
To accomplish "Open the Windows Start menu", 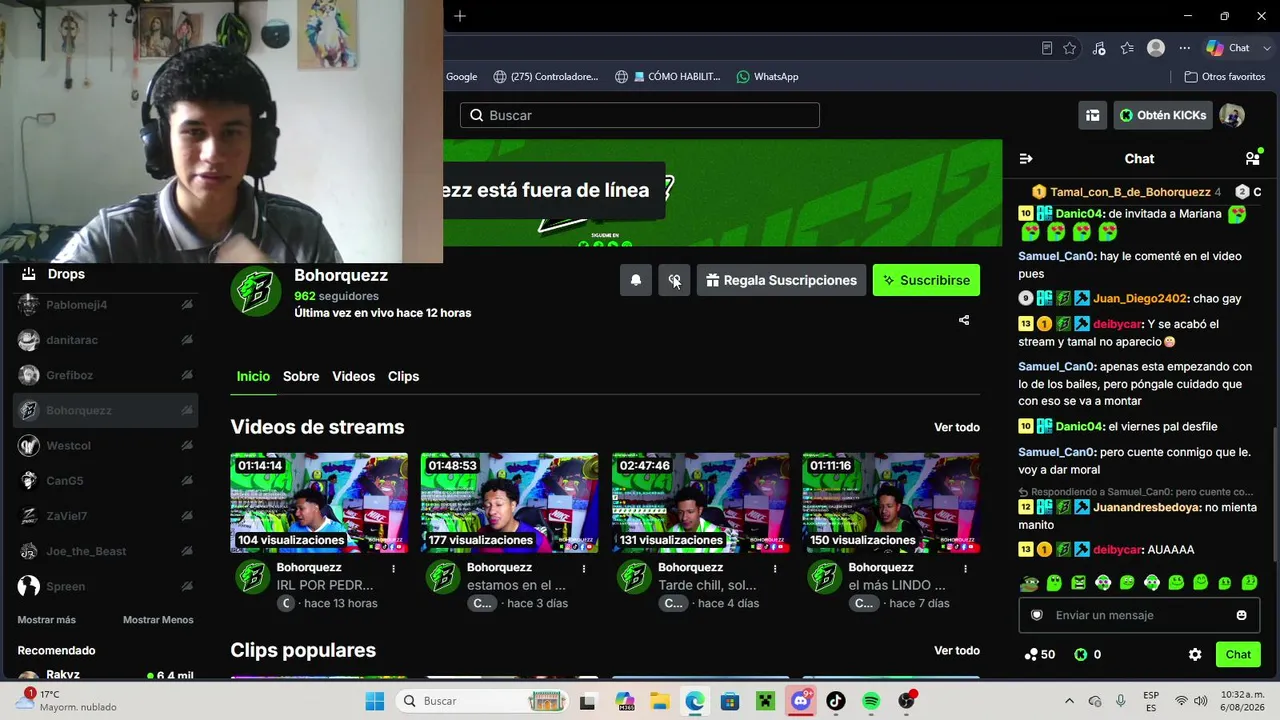I will pyautogui.click(x=375, y=701).
